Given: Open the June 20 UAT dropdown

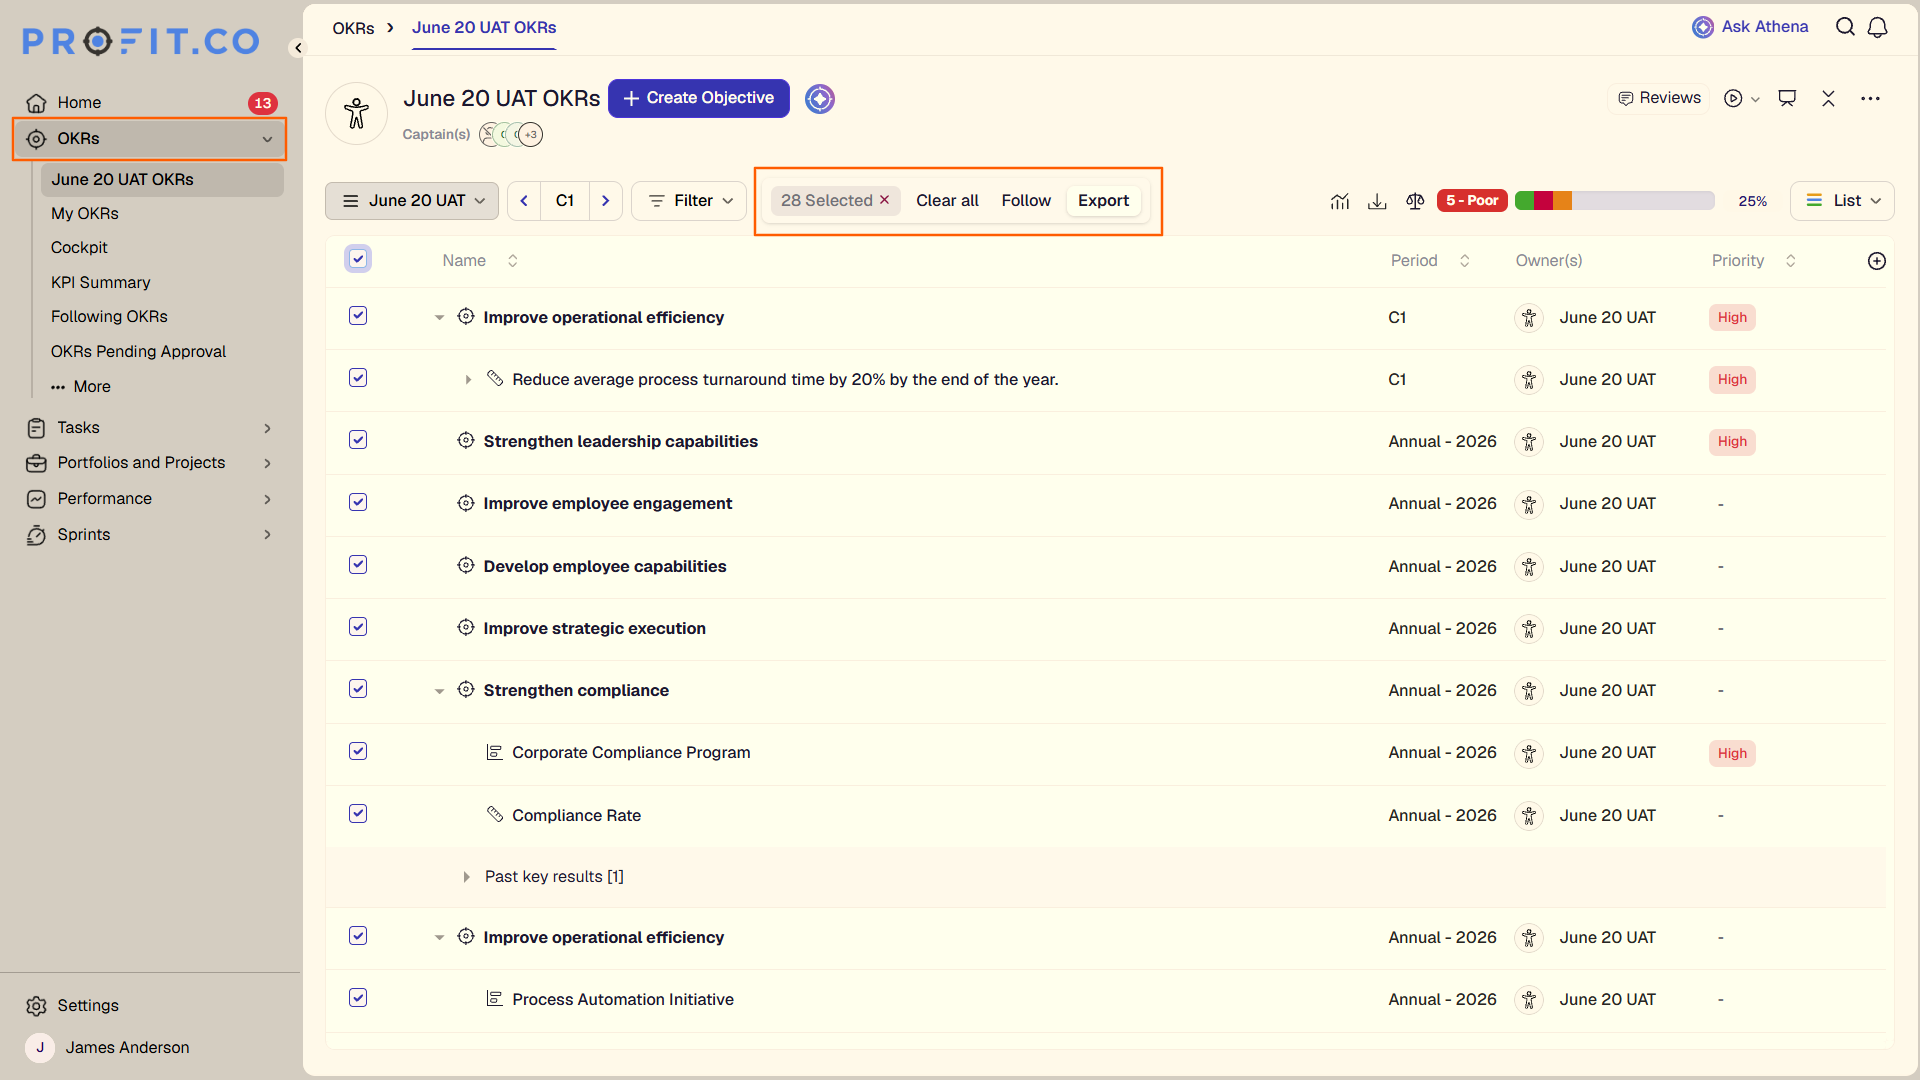Looking at the screenshot, I should coord(412,201).
